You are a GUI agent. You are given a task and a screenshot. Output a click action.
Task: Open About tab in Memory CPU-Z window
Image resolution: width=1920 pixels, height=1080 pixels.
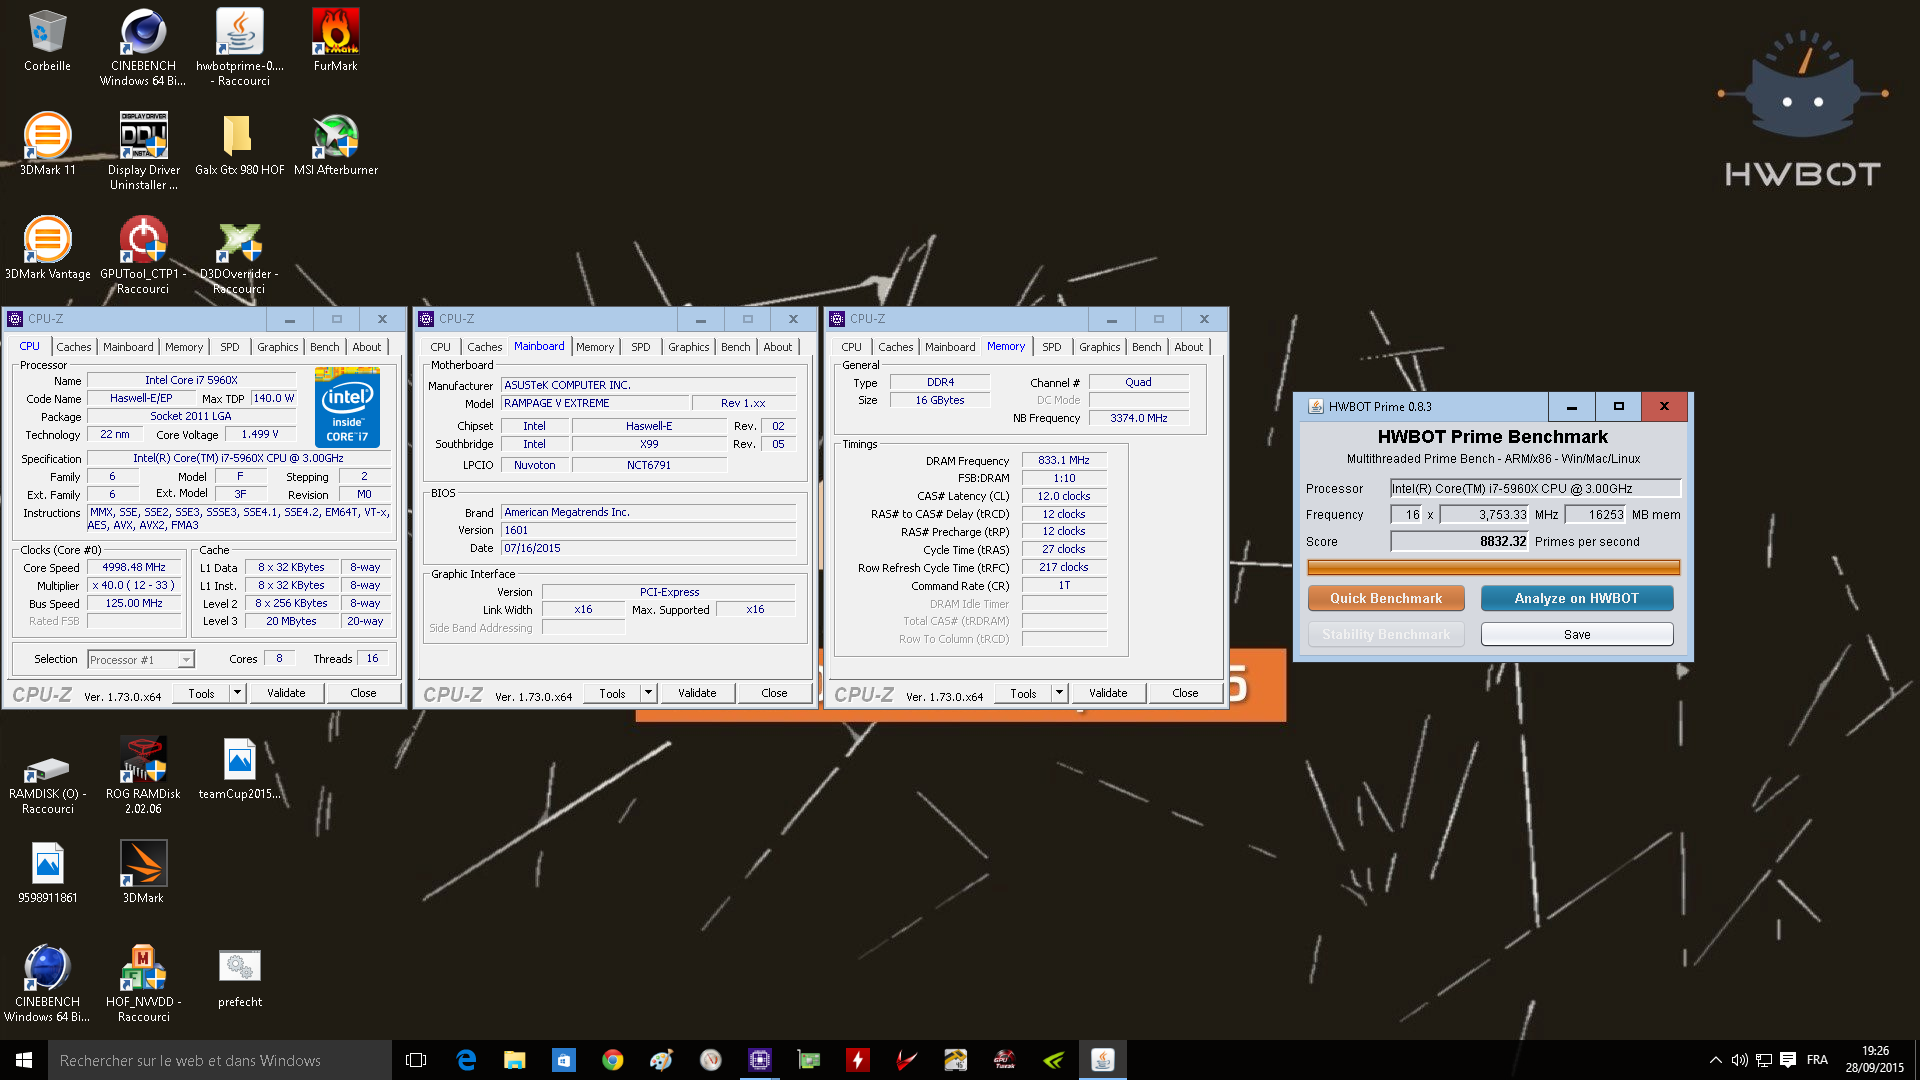pyautogui.click(x=1189, y=347)
